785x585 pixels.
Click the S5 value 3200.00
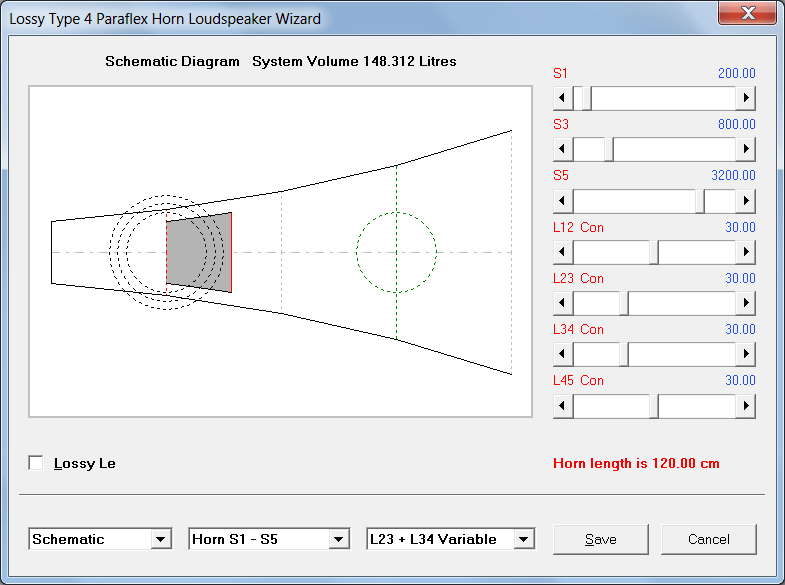point(733,175)
